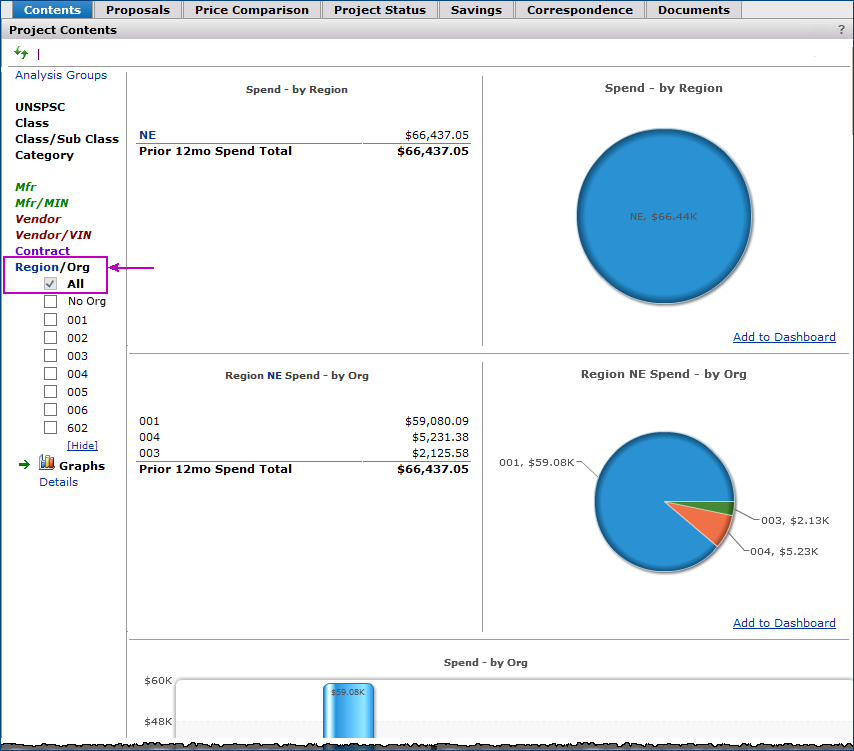Viewport: 854px width, 751px height.
Task: Click the green refresh arrows icon
Action: coord(20,53)
